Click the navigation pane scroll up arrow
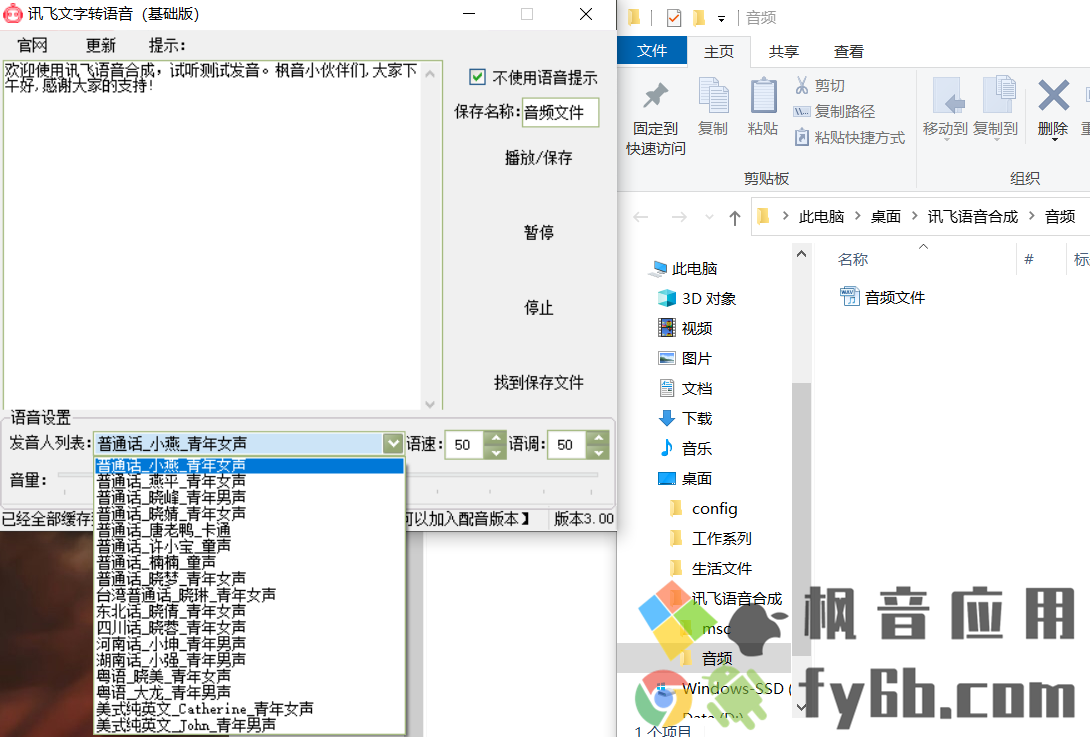 click(802, 254)
